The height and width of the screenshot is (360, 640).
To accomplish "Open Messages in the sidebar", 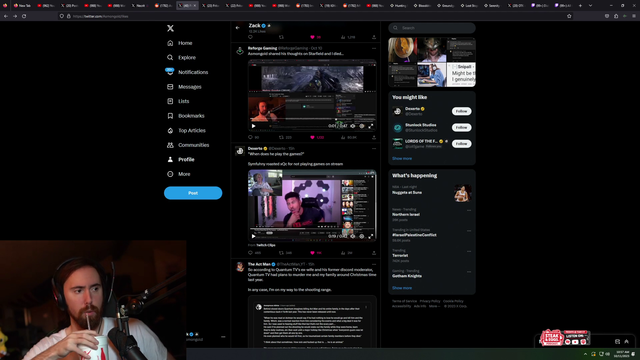I will pyautogui.click(x=184, y=87).
